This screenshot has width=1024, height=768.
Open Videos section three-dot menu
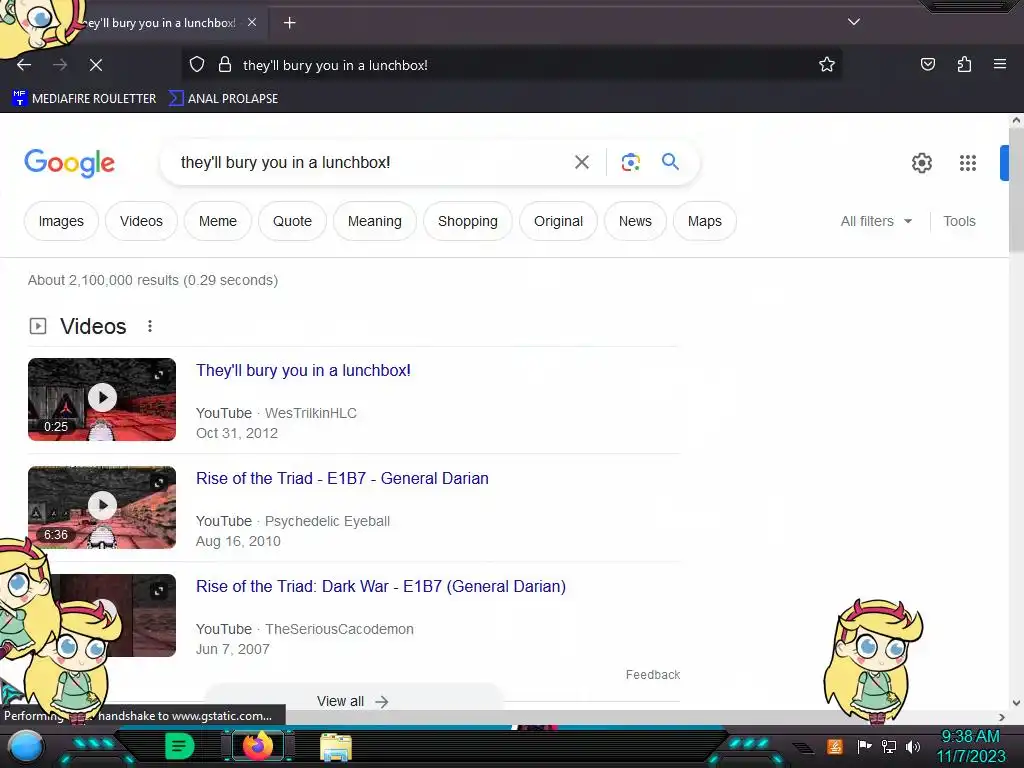point(150,326)
